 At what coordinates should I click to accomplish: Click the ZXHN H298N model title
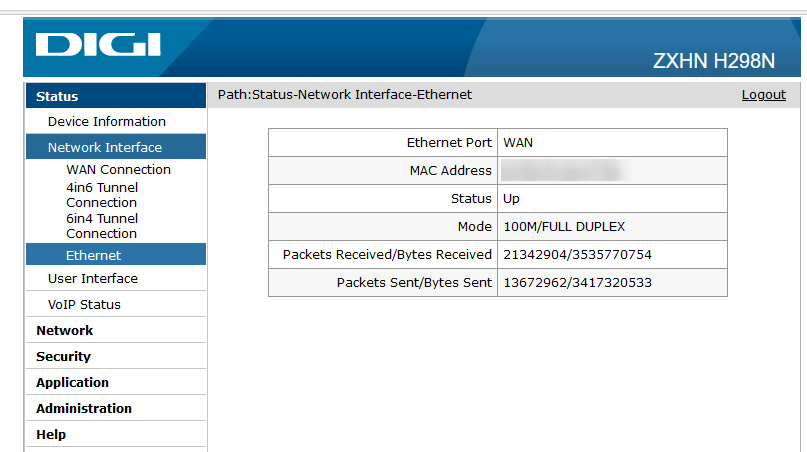713,61
